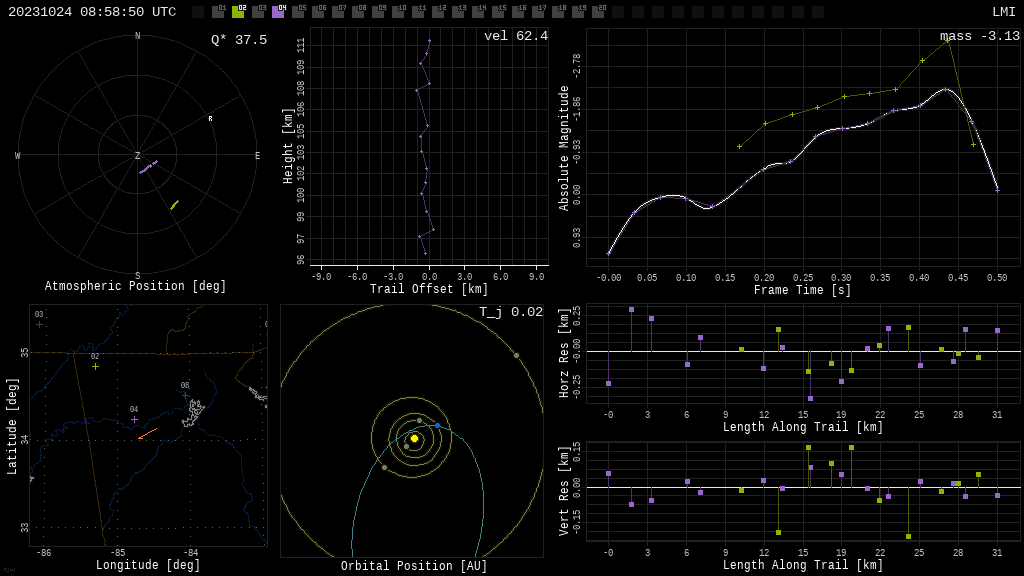Click the green station 02 cross on map

click(x=96, y=366)
